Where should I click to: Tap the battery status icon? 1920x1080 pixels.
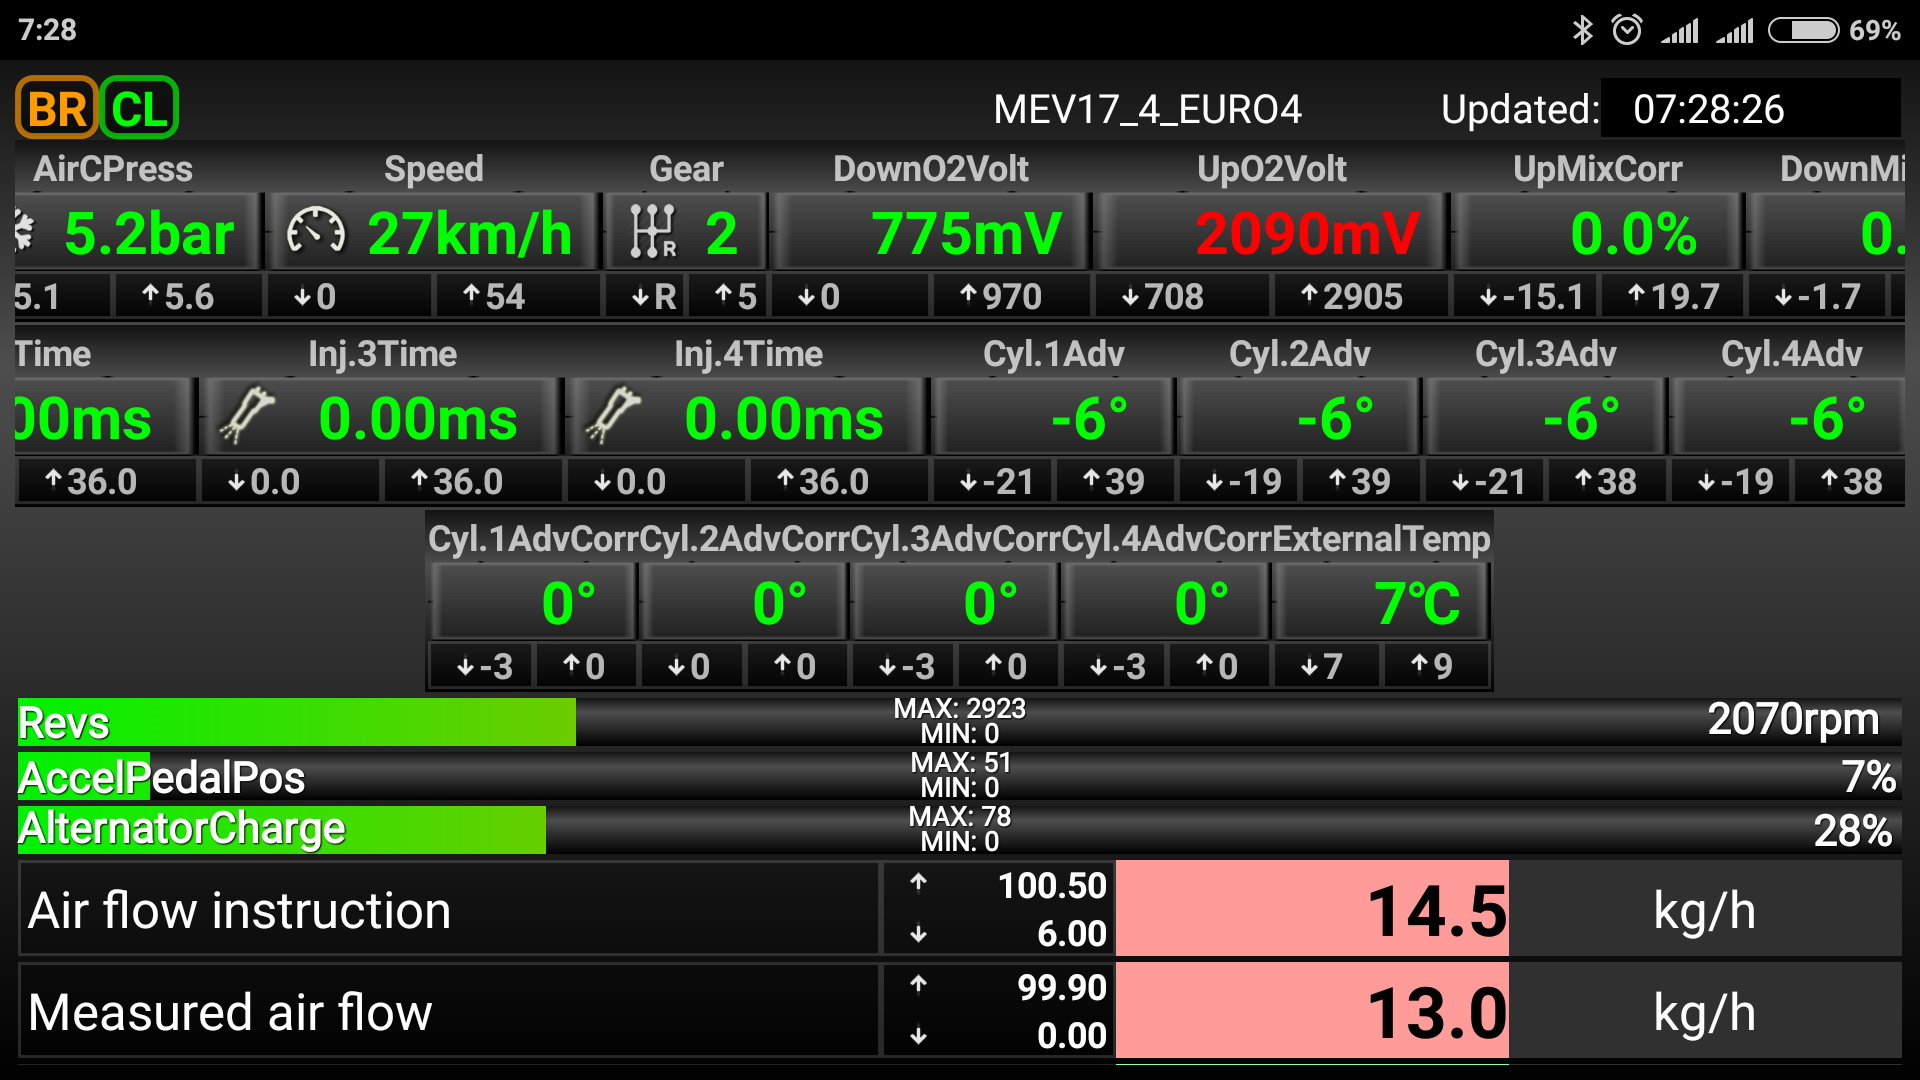1803,30
